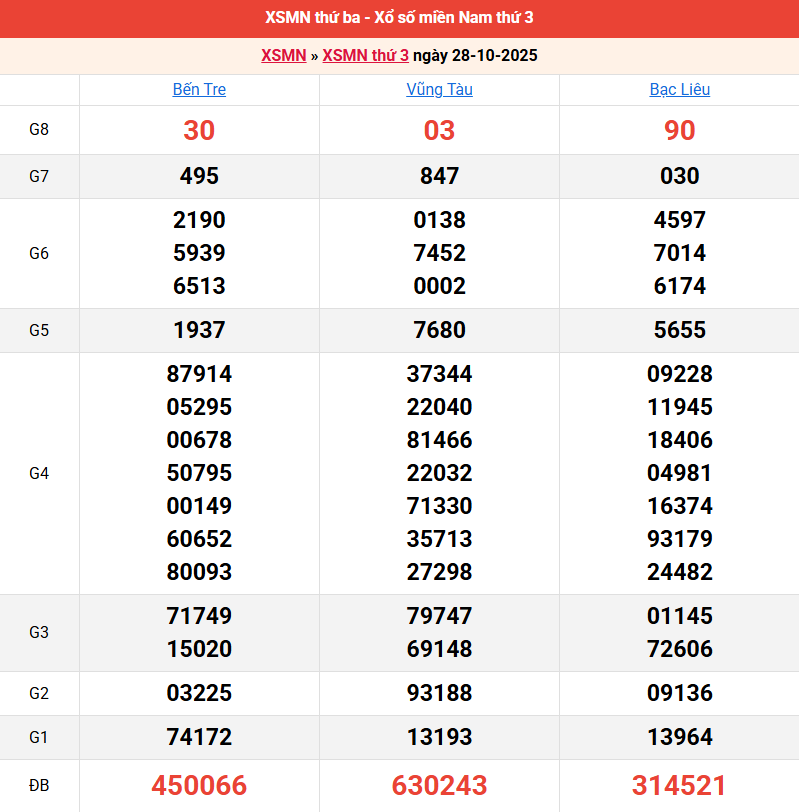Open the Vũng Tàu province link
Viewport: 799px width, 812px height.
coord(439,89)
